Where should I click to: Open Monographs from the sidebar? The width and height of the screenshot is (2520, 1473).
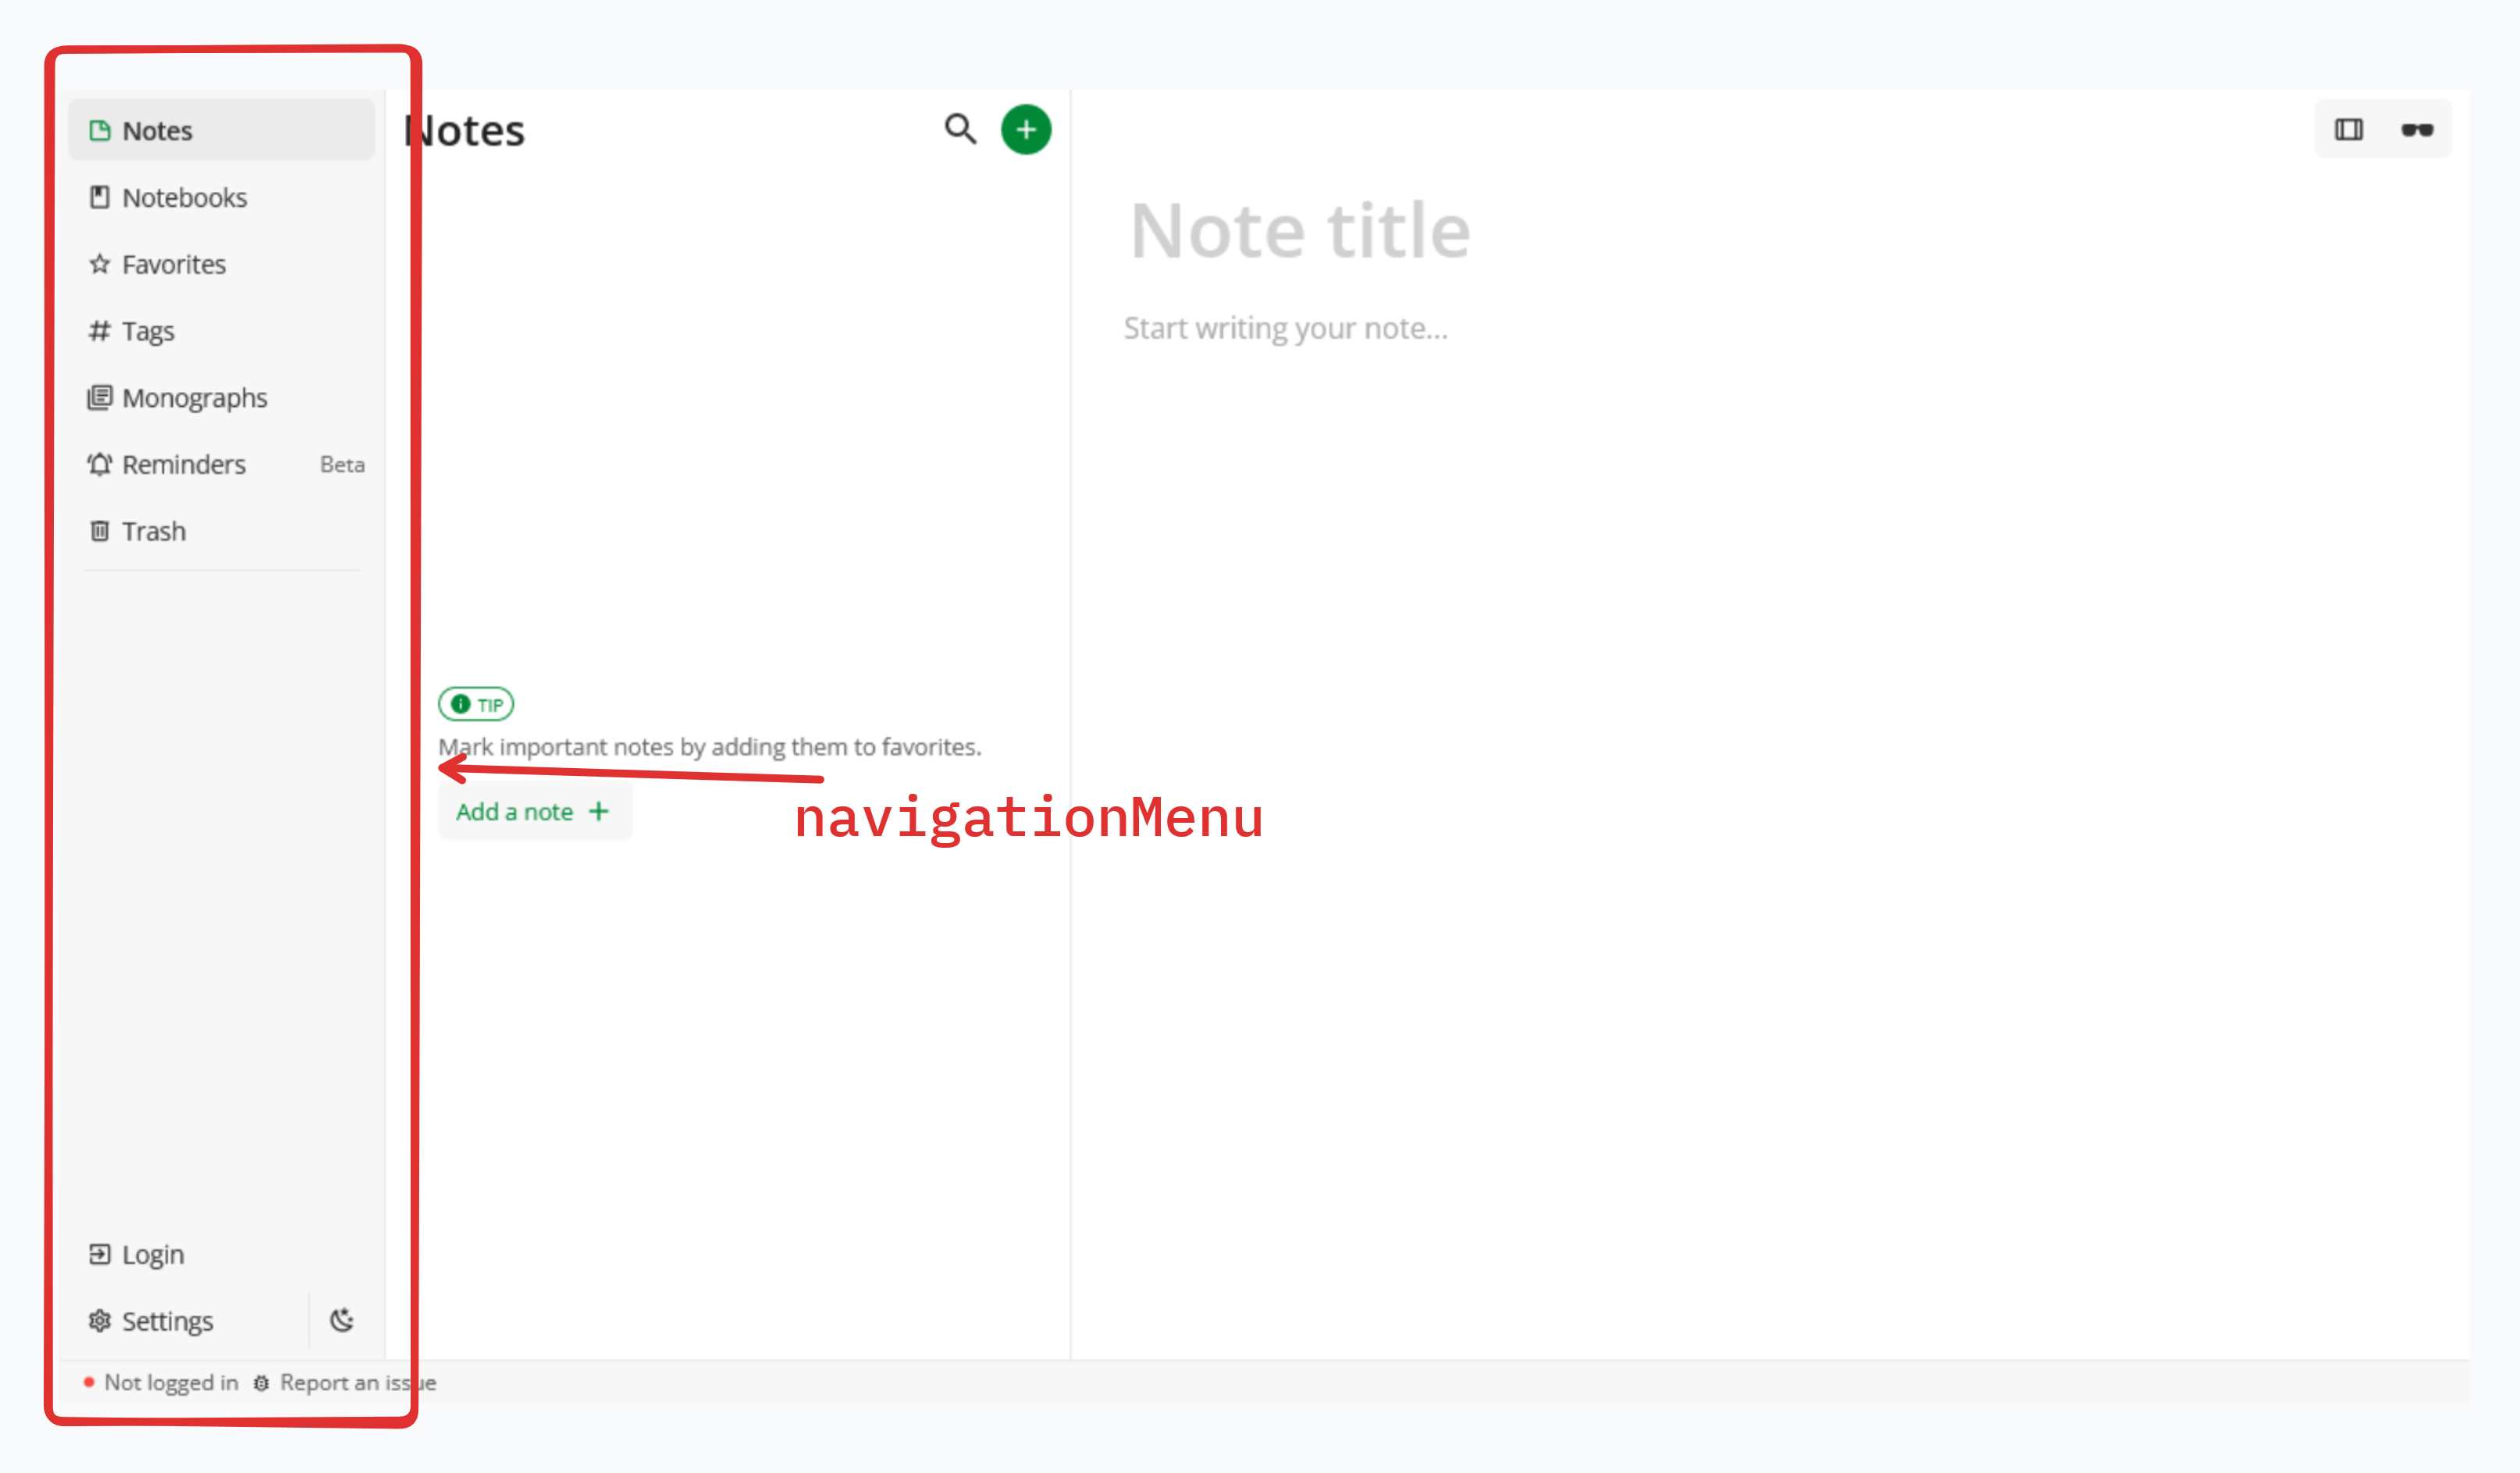pos(194,398)
